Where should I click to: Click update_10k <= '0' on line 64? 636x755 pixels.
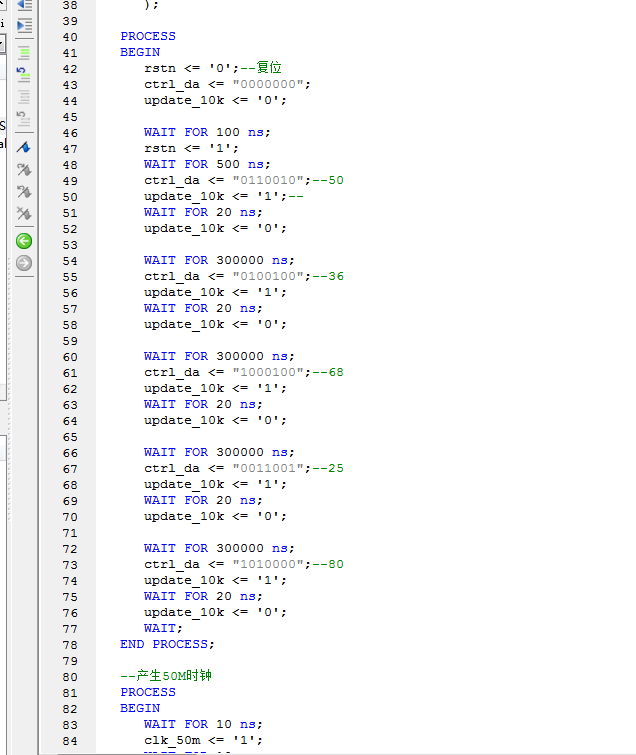click(215, 420)
